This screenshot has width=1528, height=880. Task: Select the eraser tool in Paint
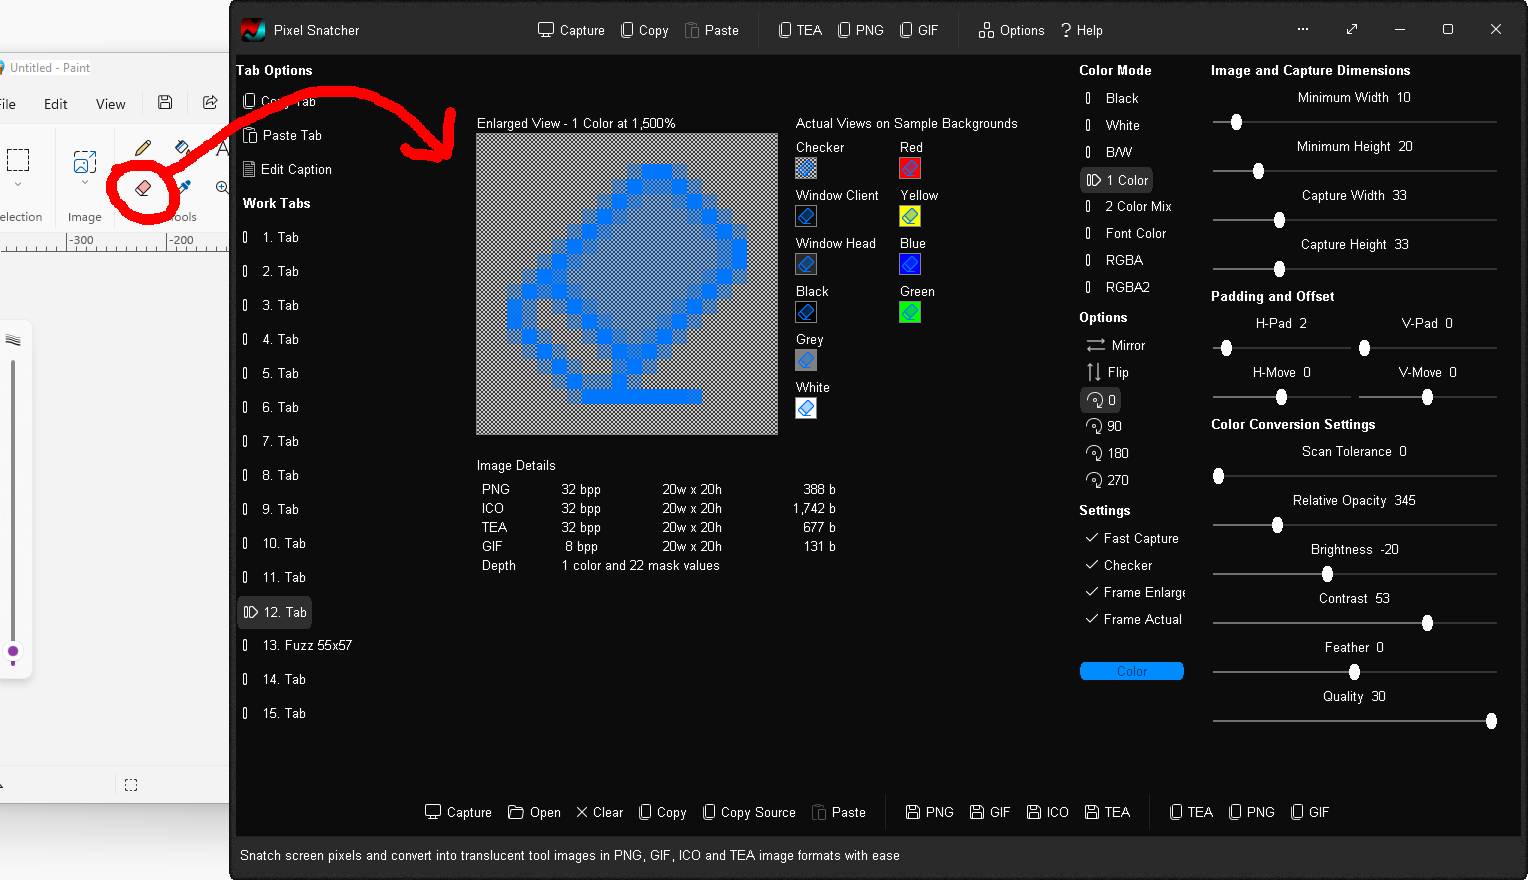[143, 188]
